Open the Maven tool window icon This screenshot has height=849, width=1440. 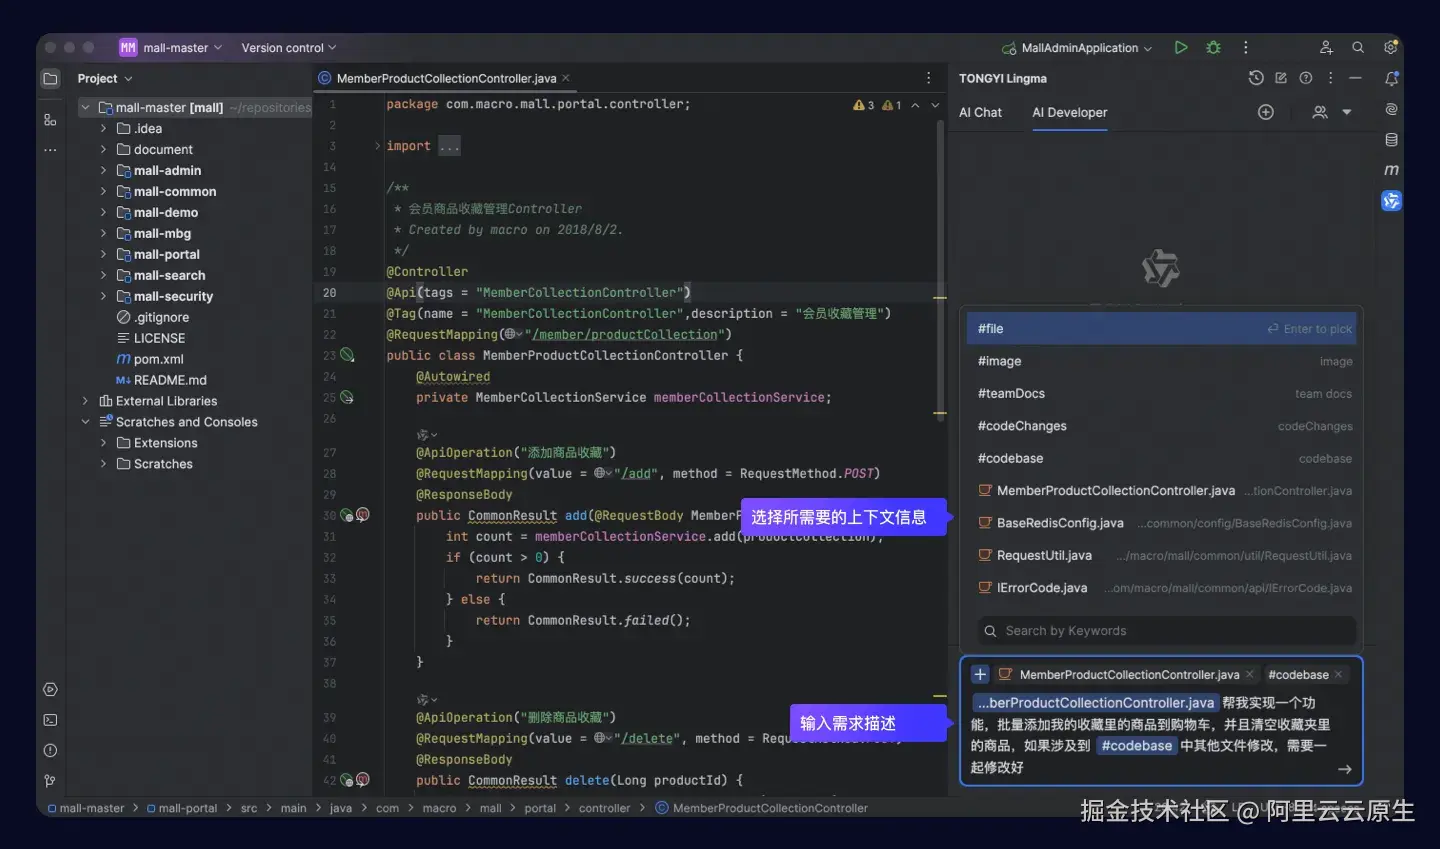(x=1391, y=170)
